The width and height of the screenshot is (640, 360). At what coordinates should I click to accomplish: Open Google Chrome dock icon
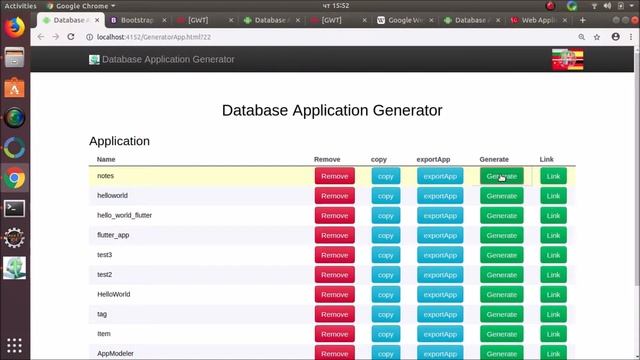pos(15,178)
